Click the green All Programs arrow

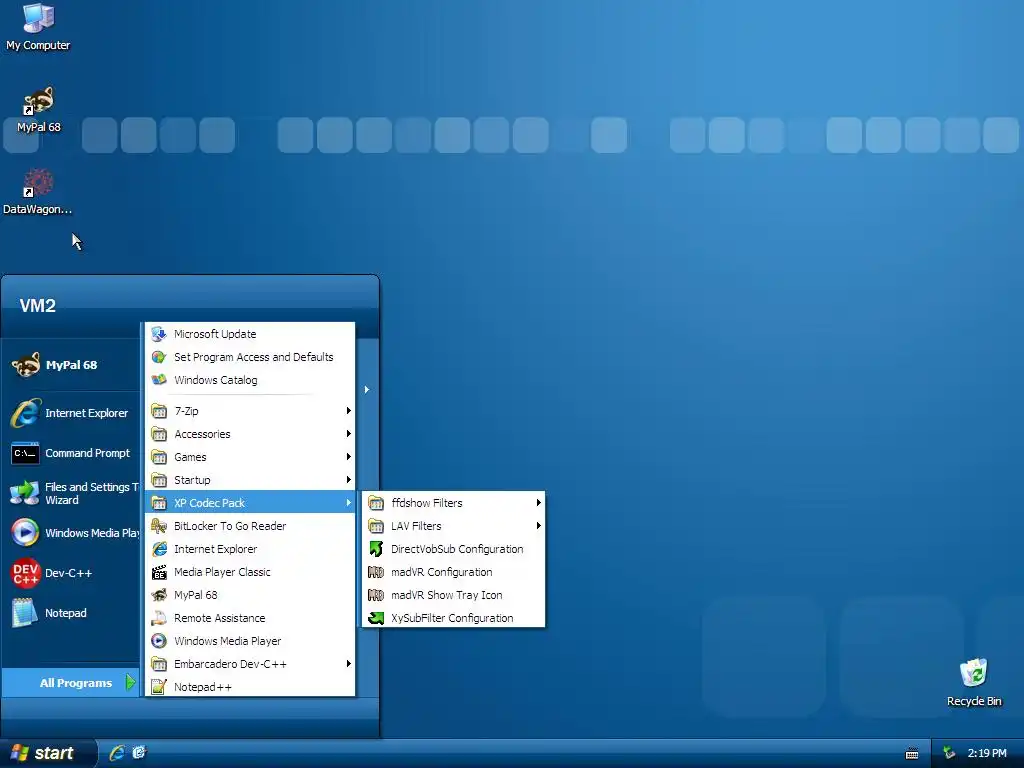tap(130, 682)
